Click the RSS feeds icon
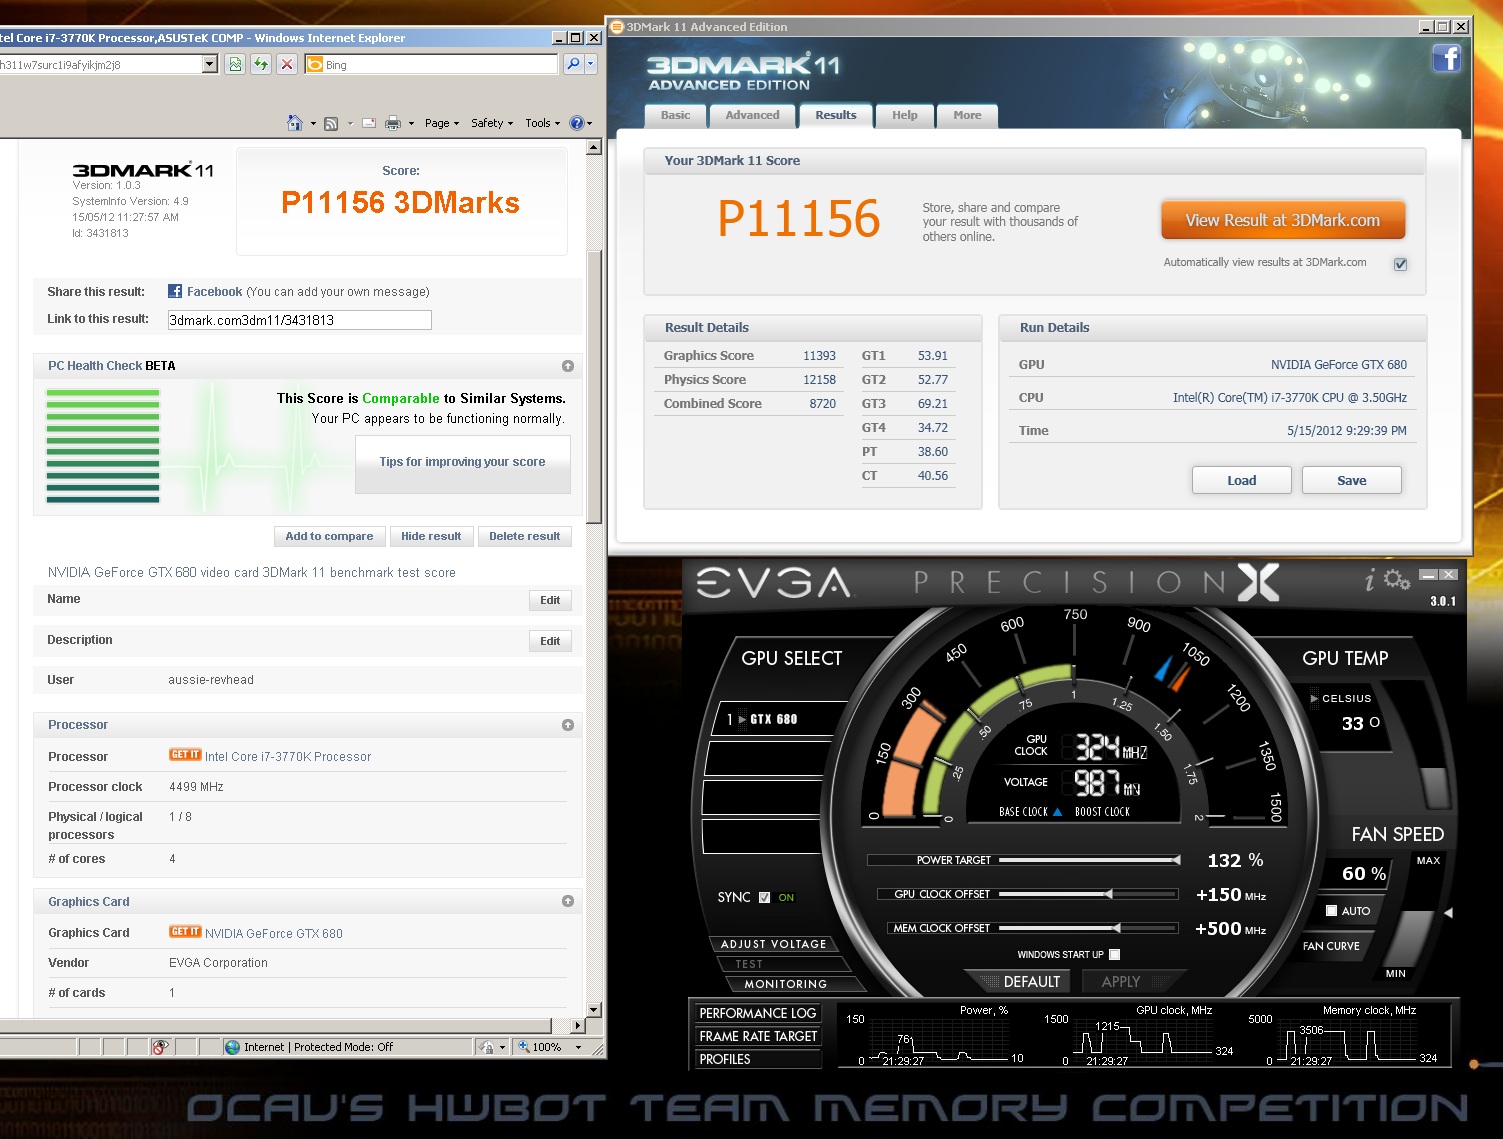Screen dimensions: 1503x1139 pyautogui.click(x=331, y=123)
